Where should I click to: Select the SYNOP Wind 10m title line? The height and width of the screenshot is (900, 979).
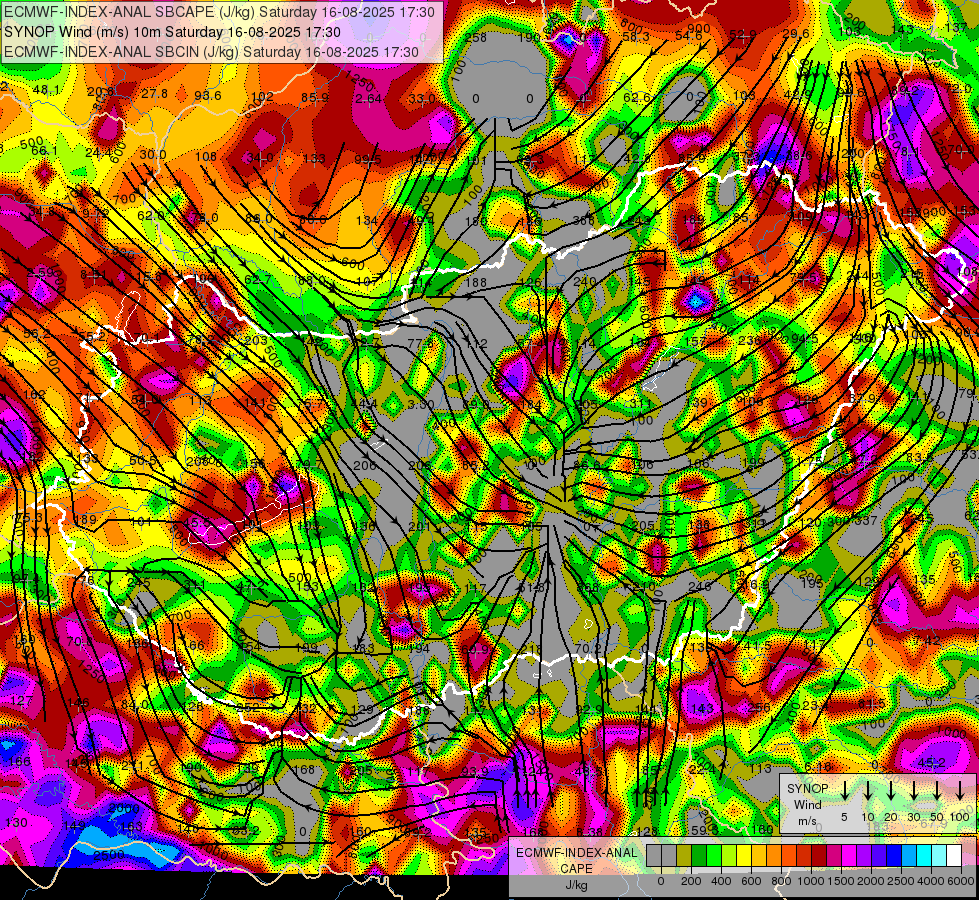(172, 32)
